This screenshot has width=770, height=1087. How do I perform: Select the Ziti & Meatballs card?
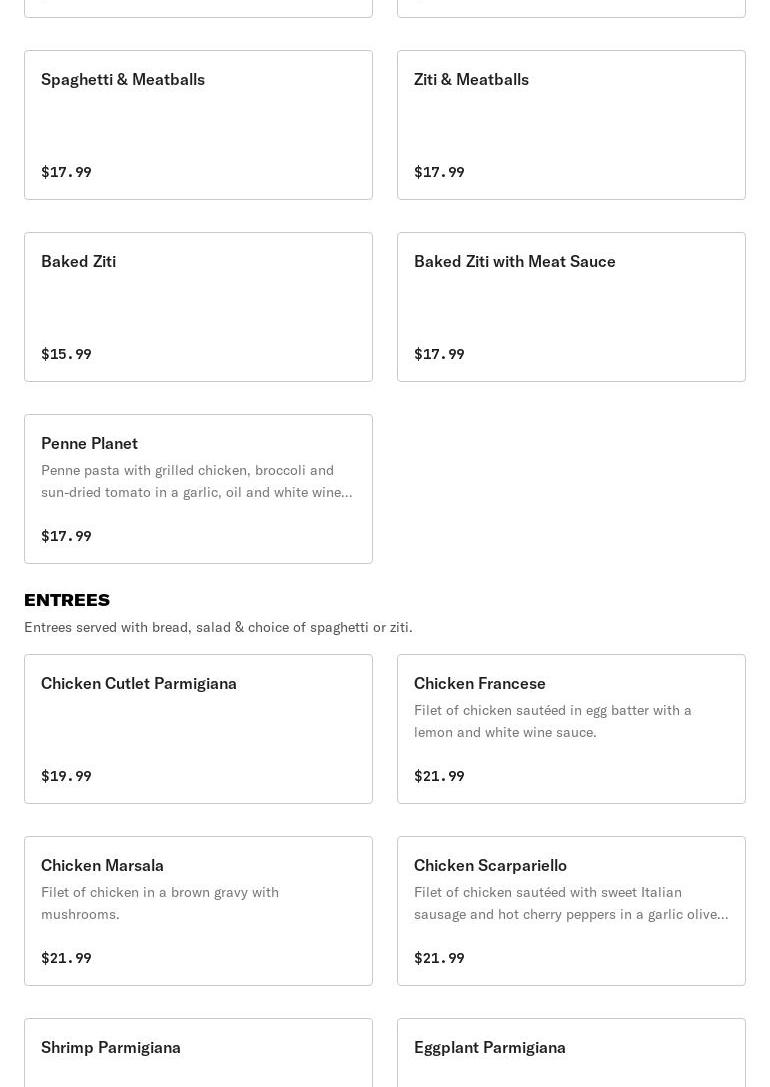point(571,124)
